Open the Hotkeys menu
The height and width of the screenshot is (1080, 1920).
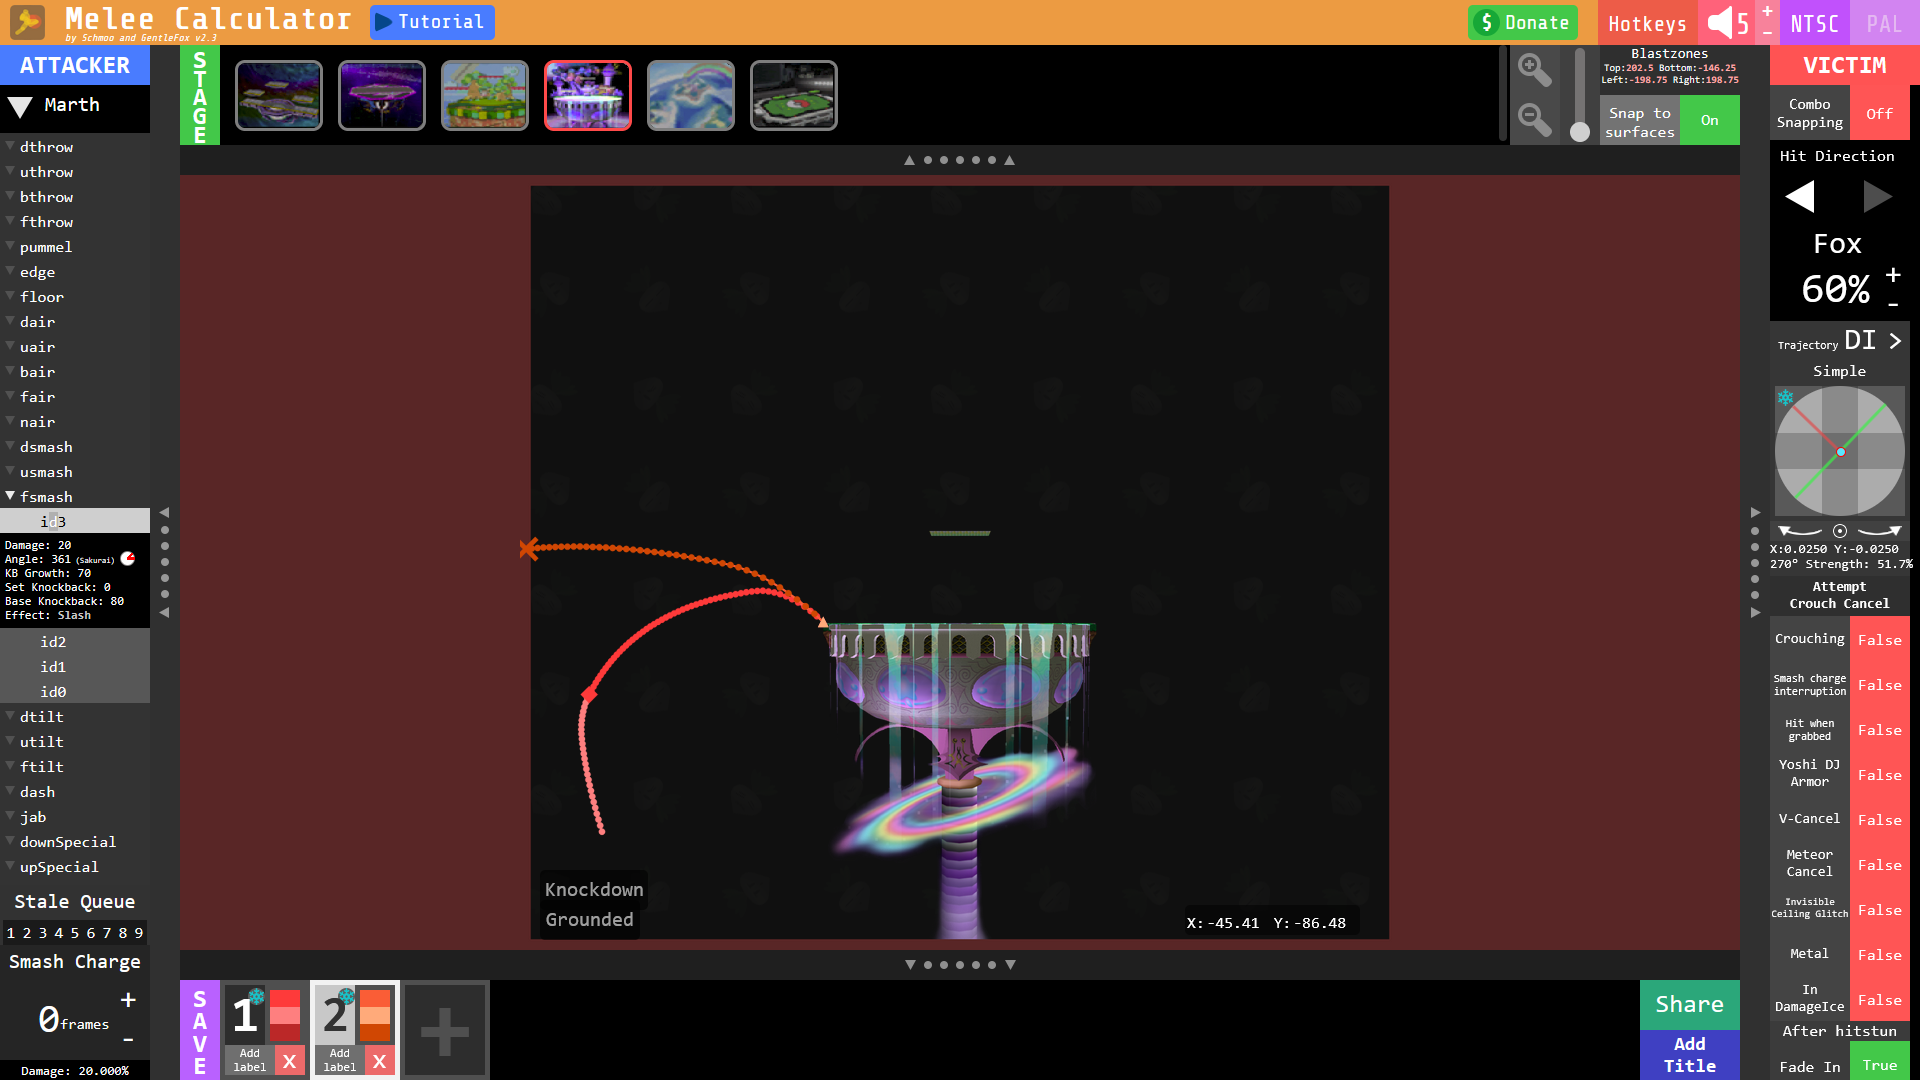(x=1647, y=23)
